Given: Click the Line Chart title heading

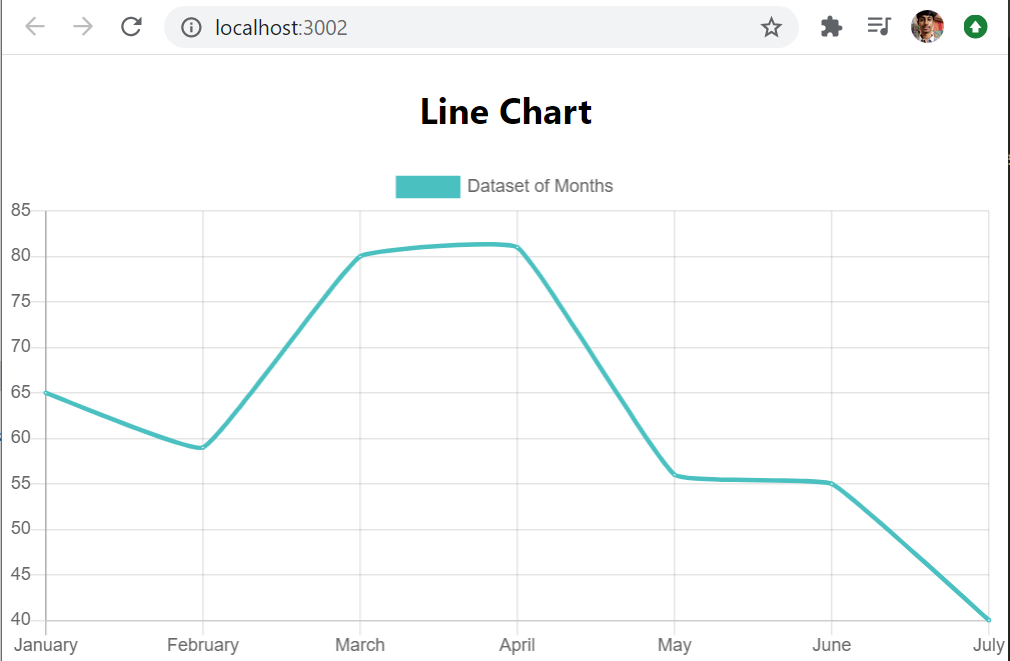Looking at the screenshot, I should 505,112.
